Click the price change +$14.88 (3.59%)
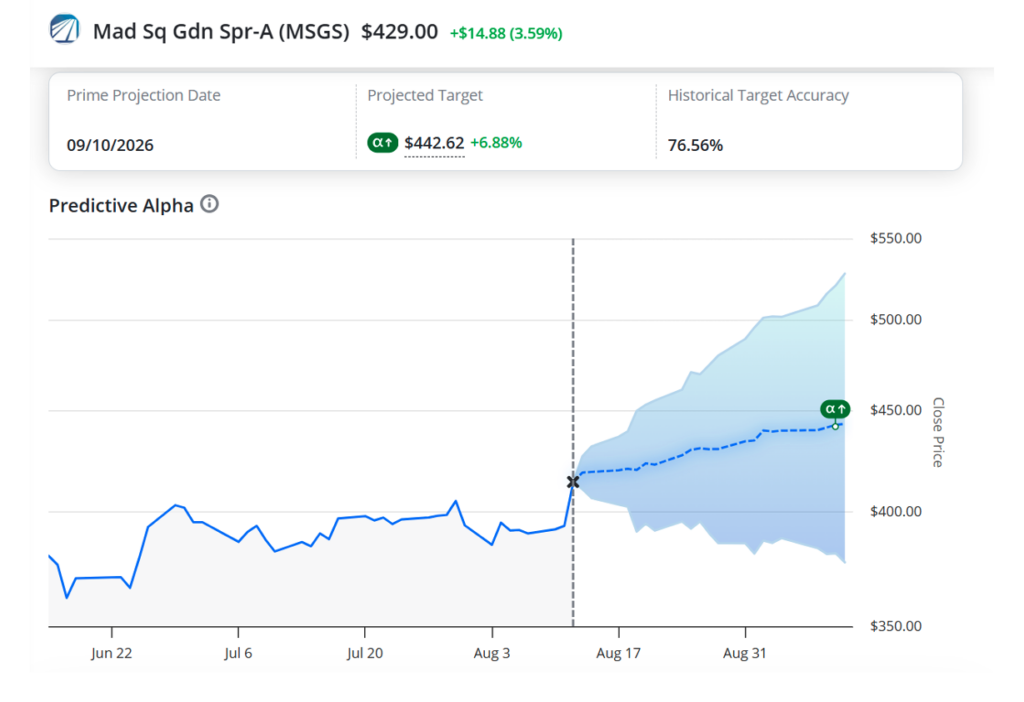The height and width of the screenshot is (702, 1024). pos(506,33)
